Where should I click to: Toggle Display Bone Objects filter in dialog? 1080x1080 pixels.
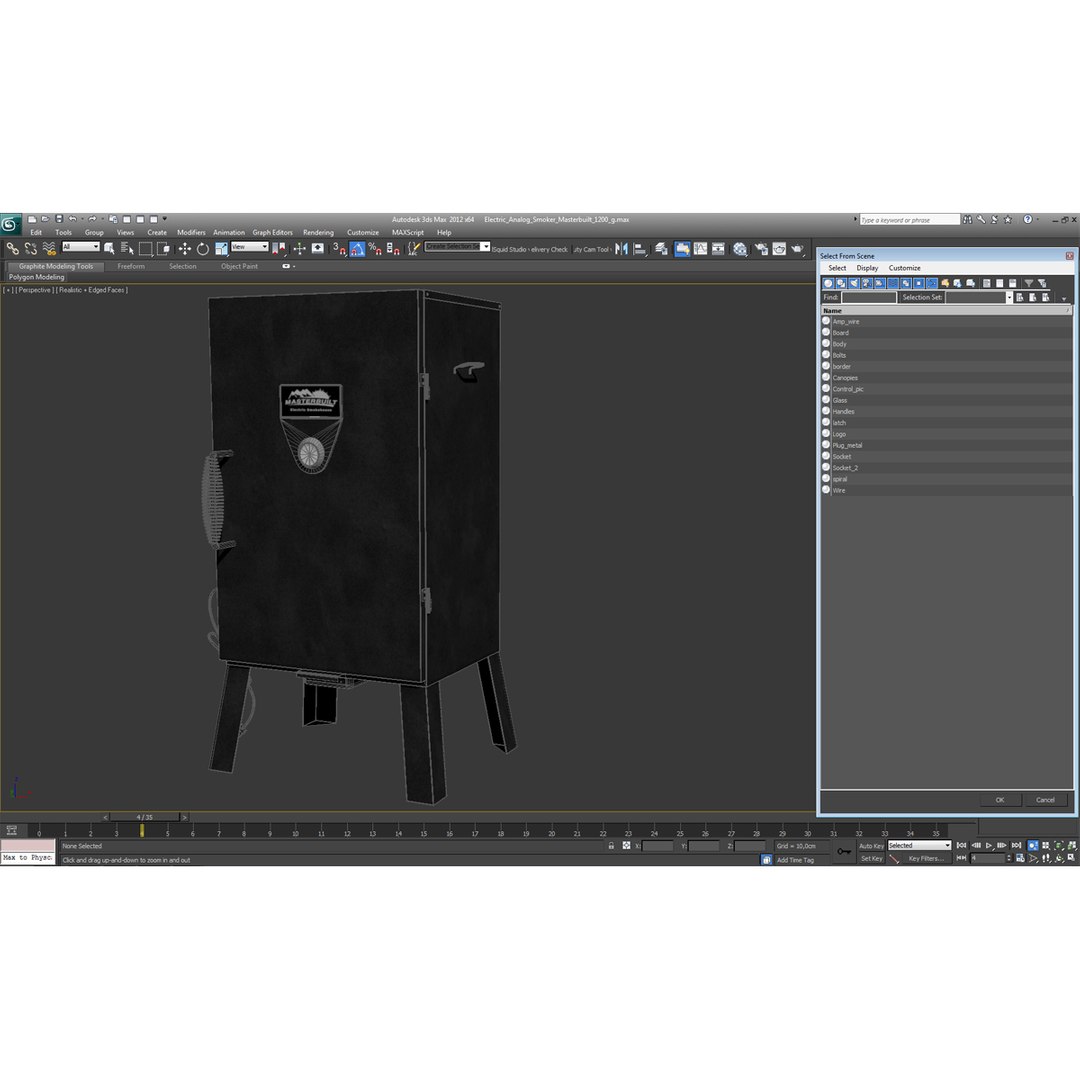tap(932, 283)
